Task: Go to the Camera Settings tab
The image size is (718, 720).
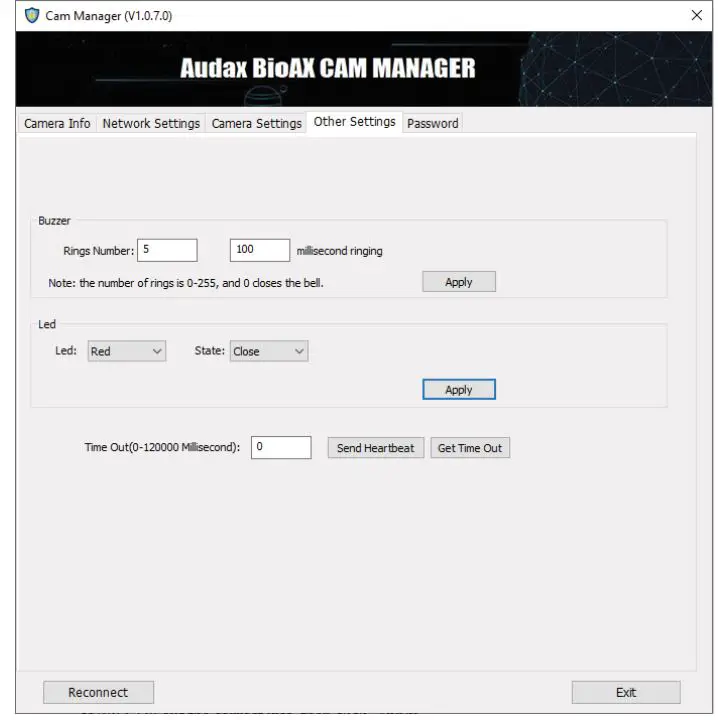Action: coord(256,124)
